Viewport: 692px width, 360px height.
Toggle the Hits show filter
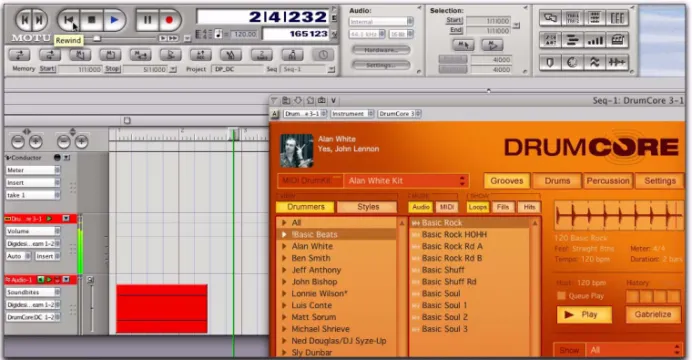tap(529, 207)
